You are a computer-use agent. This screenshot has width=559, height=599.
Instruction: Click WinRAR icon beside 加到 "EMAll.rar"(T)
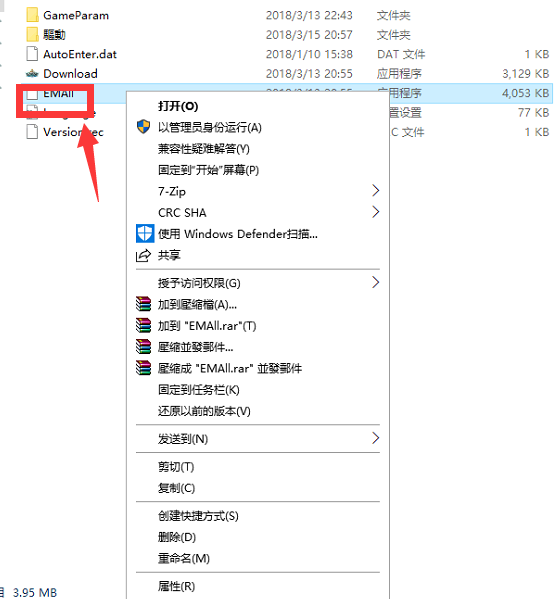click(x=143, y=325)
